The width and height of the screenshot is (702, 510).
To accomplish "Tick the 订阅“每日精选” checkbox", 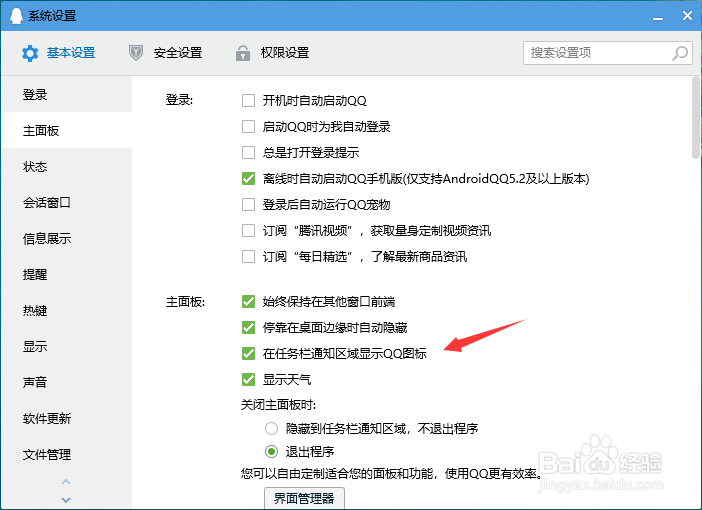I will (248, 256).
